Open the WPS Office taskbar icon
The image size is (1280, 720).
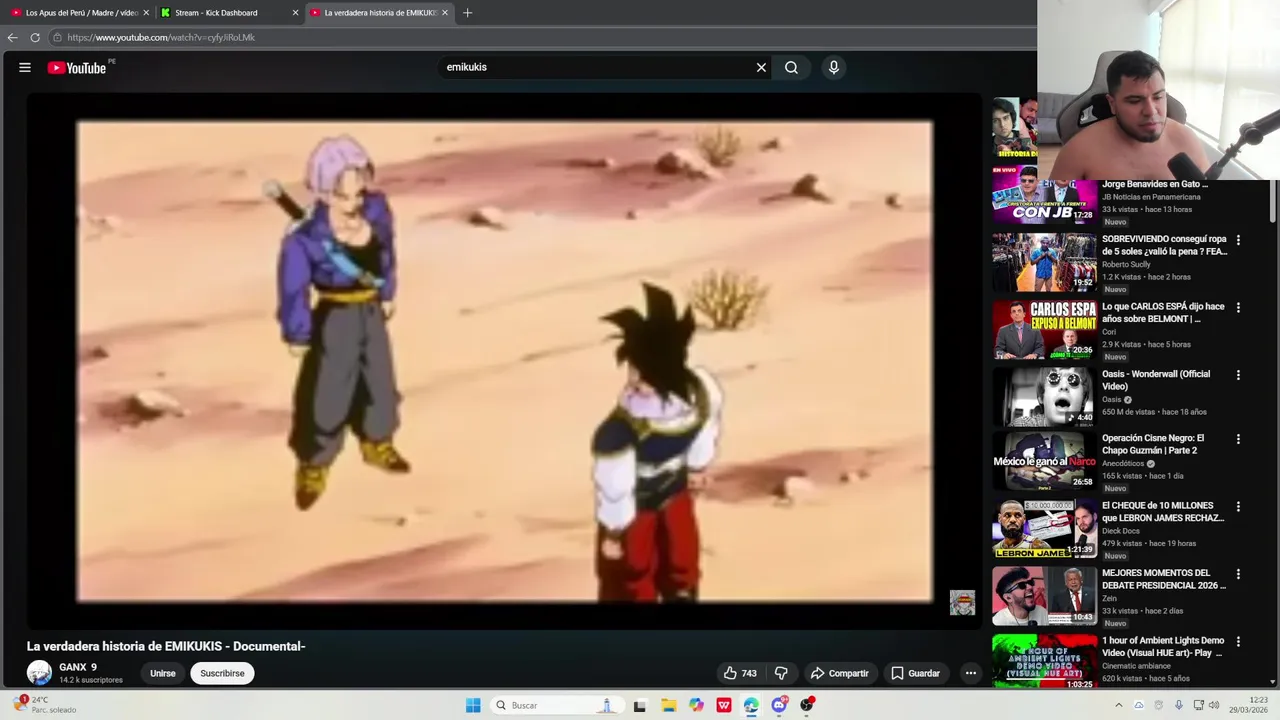pyautogui.click(x=724, y=705)
